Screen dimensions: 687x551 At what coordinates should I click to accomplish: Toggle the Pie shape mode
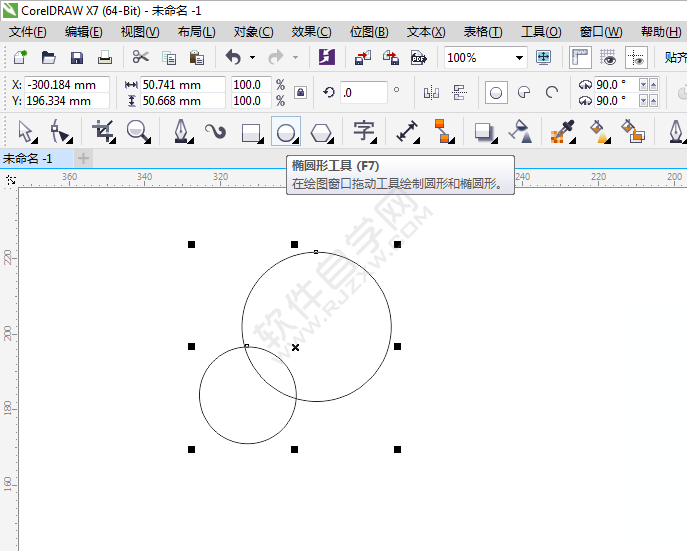[x=523, y=93]
